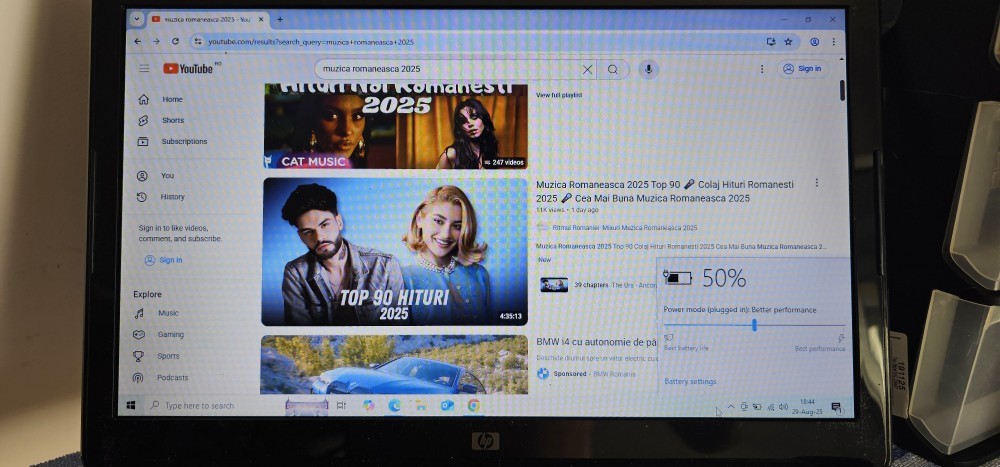Open the Top 90 Hituri 2025 thumbnail

[394, 252]
